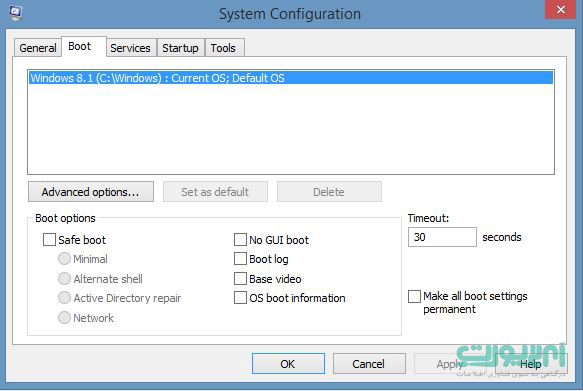Screen dimensions: 583x391
Task: Tick the No GUI boot checkbox
Action: pos(240,240)
